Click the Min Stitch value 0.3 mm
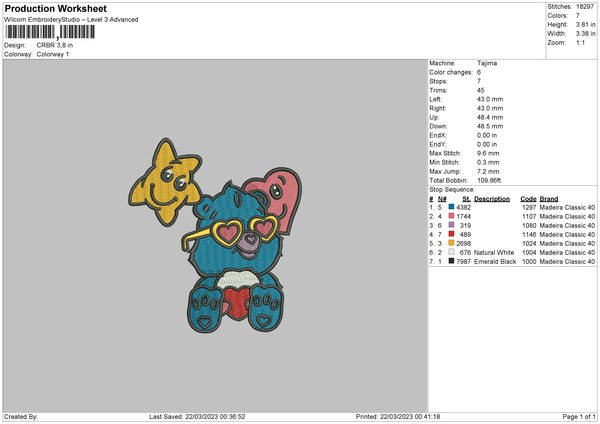This screenshot has height=424, width=600. [x=488, y=162]
